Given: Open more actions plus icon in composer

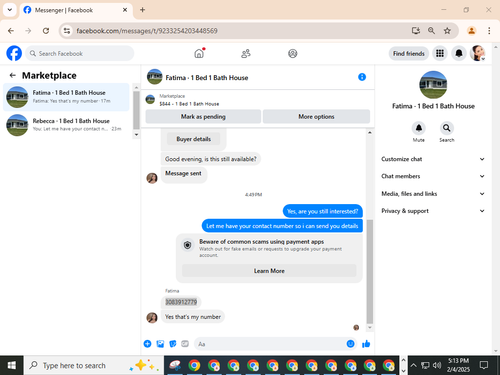Looking at the screenshot, I should point(147,344).
